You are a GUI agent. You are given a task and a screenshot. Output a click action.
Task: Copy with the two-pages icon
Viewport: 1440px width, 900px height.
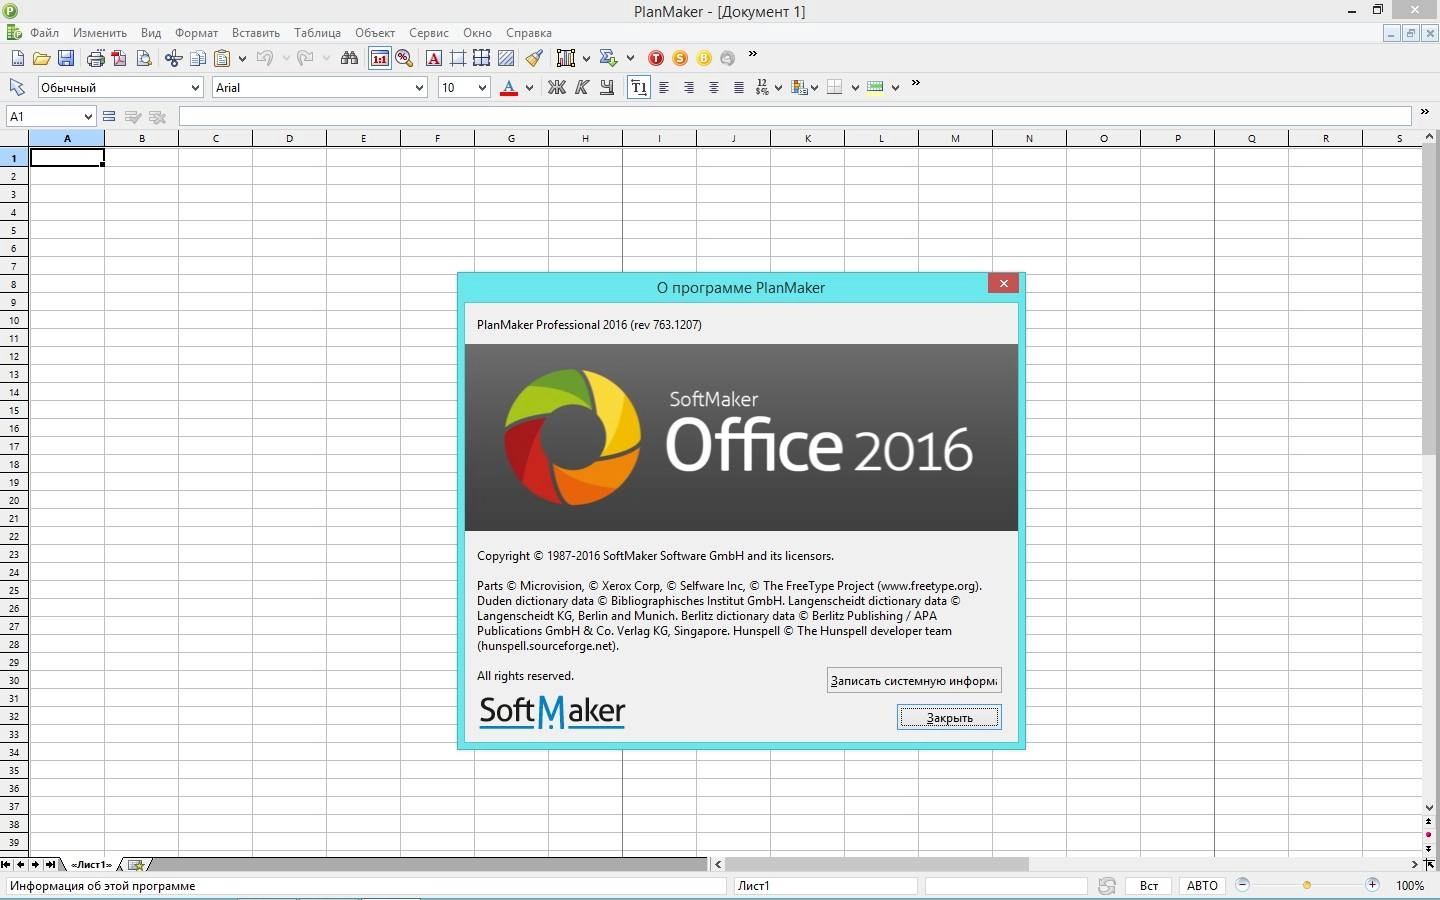197,58
